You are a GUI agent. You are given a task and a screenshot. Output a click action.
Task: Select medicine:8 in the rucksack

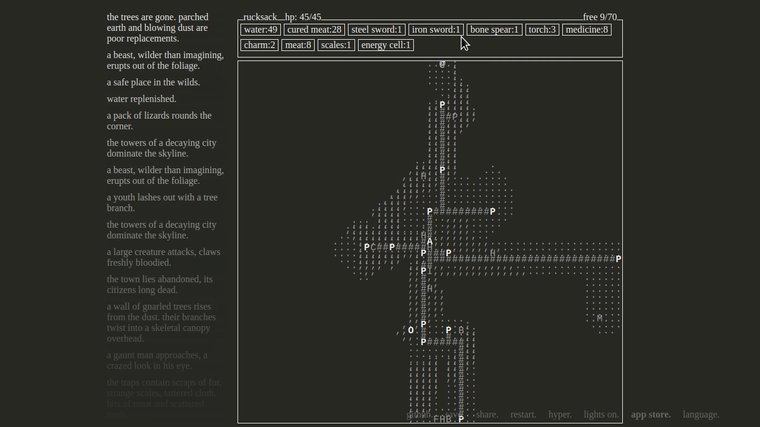[587, 30]
